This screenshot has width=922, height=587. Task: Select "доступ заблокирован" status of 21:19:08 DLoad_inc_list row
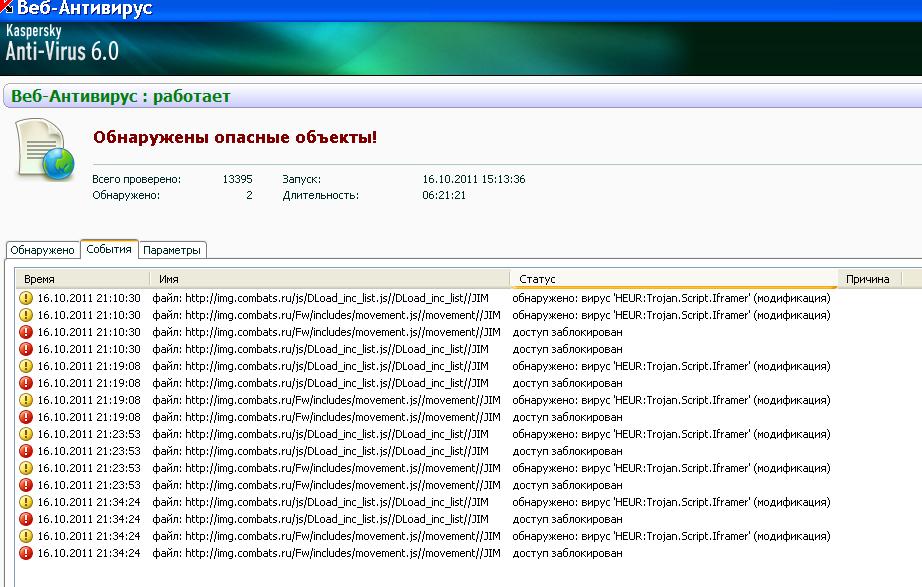pyautogui.click(x=567, y=383)
